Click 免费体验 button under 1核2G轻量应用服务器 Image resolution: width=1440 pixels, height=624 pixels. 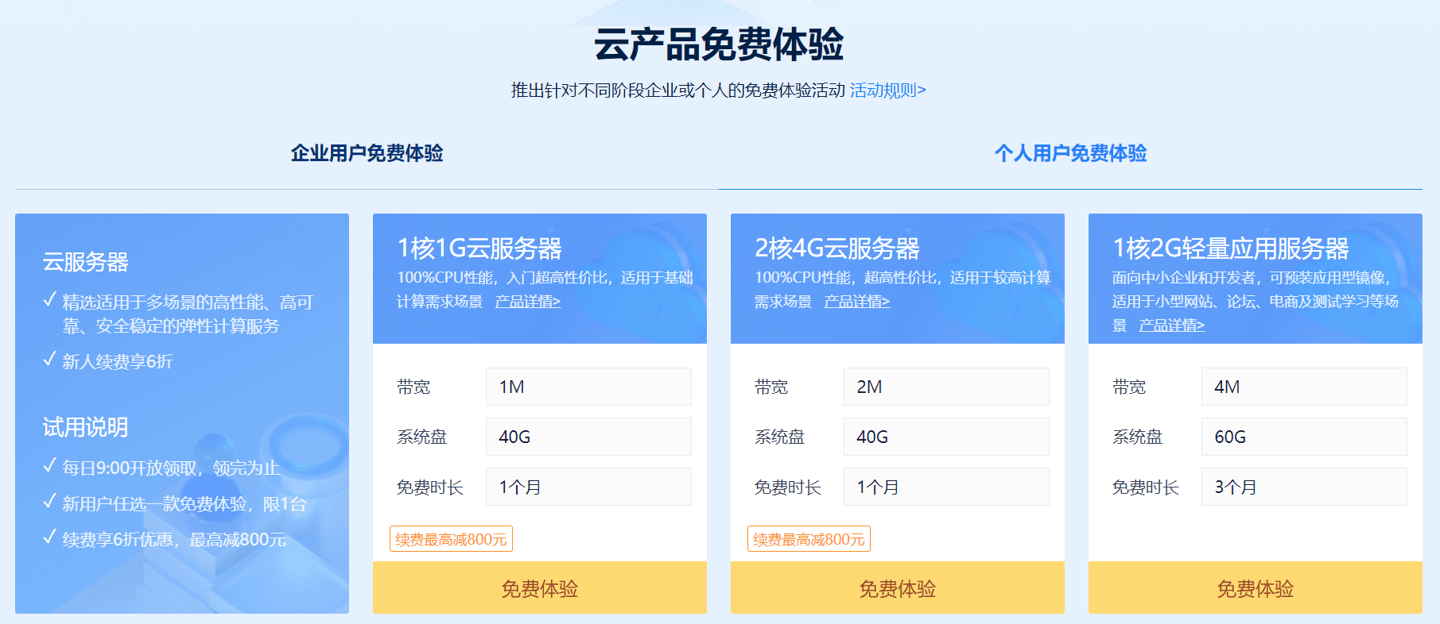[x=1255, y=588]
